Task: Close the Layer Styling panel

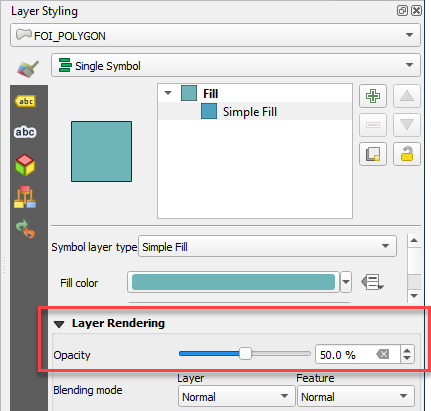Action: click(416, 11)
